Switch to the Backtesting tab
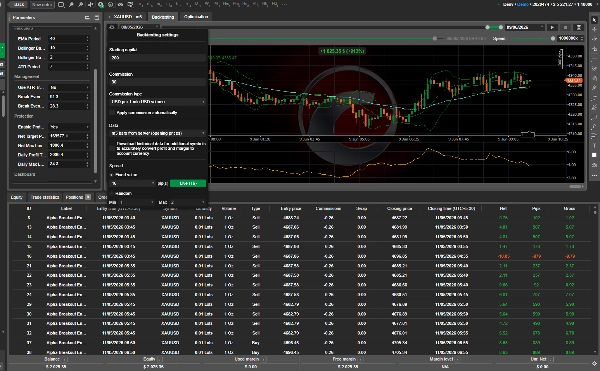600x371 pixels. [x=163, y=17]
